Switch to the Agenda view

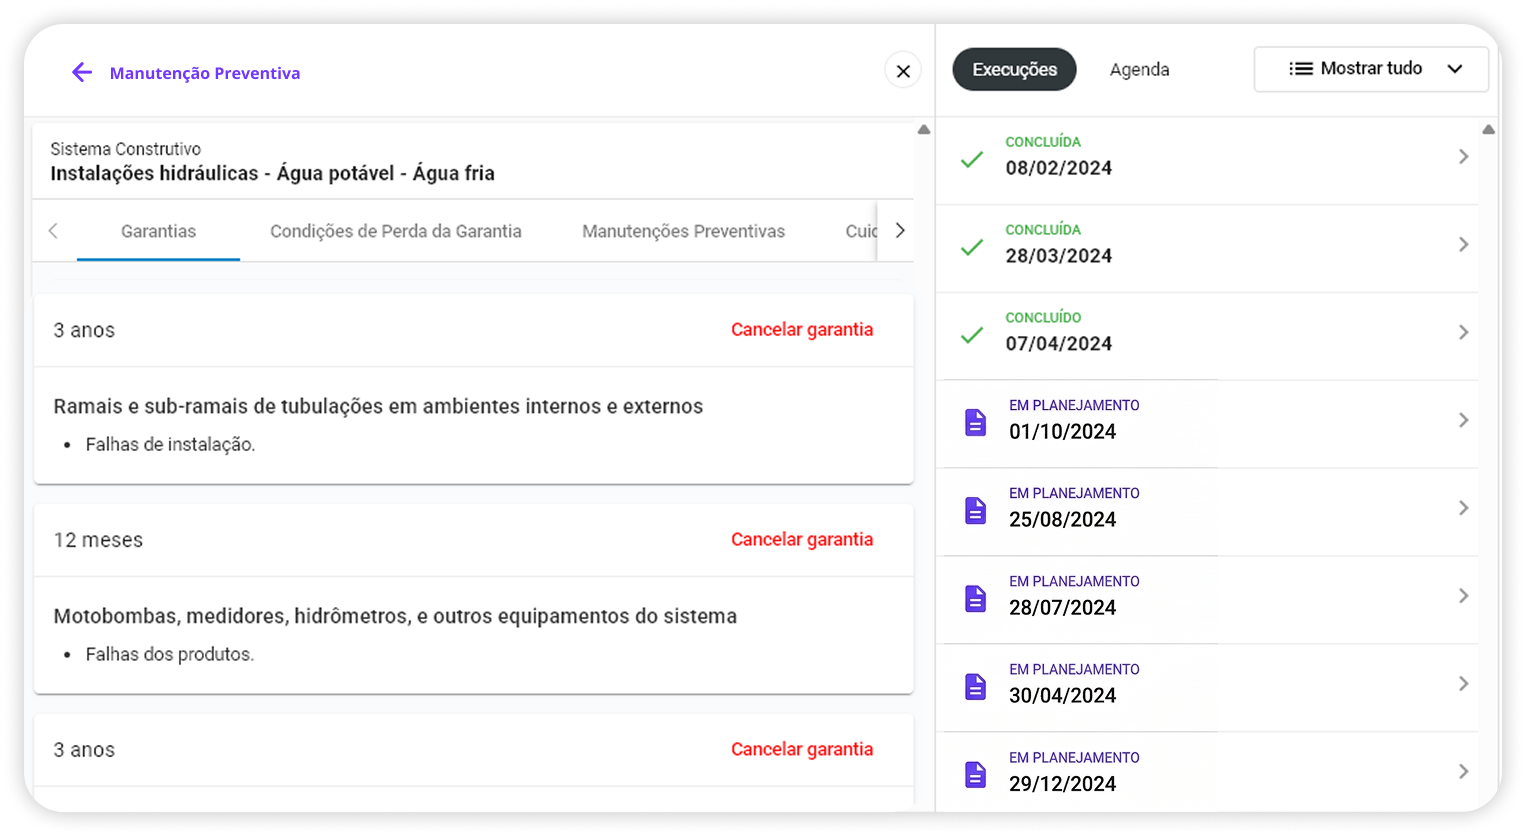1139,69
